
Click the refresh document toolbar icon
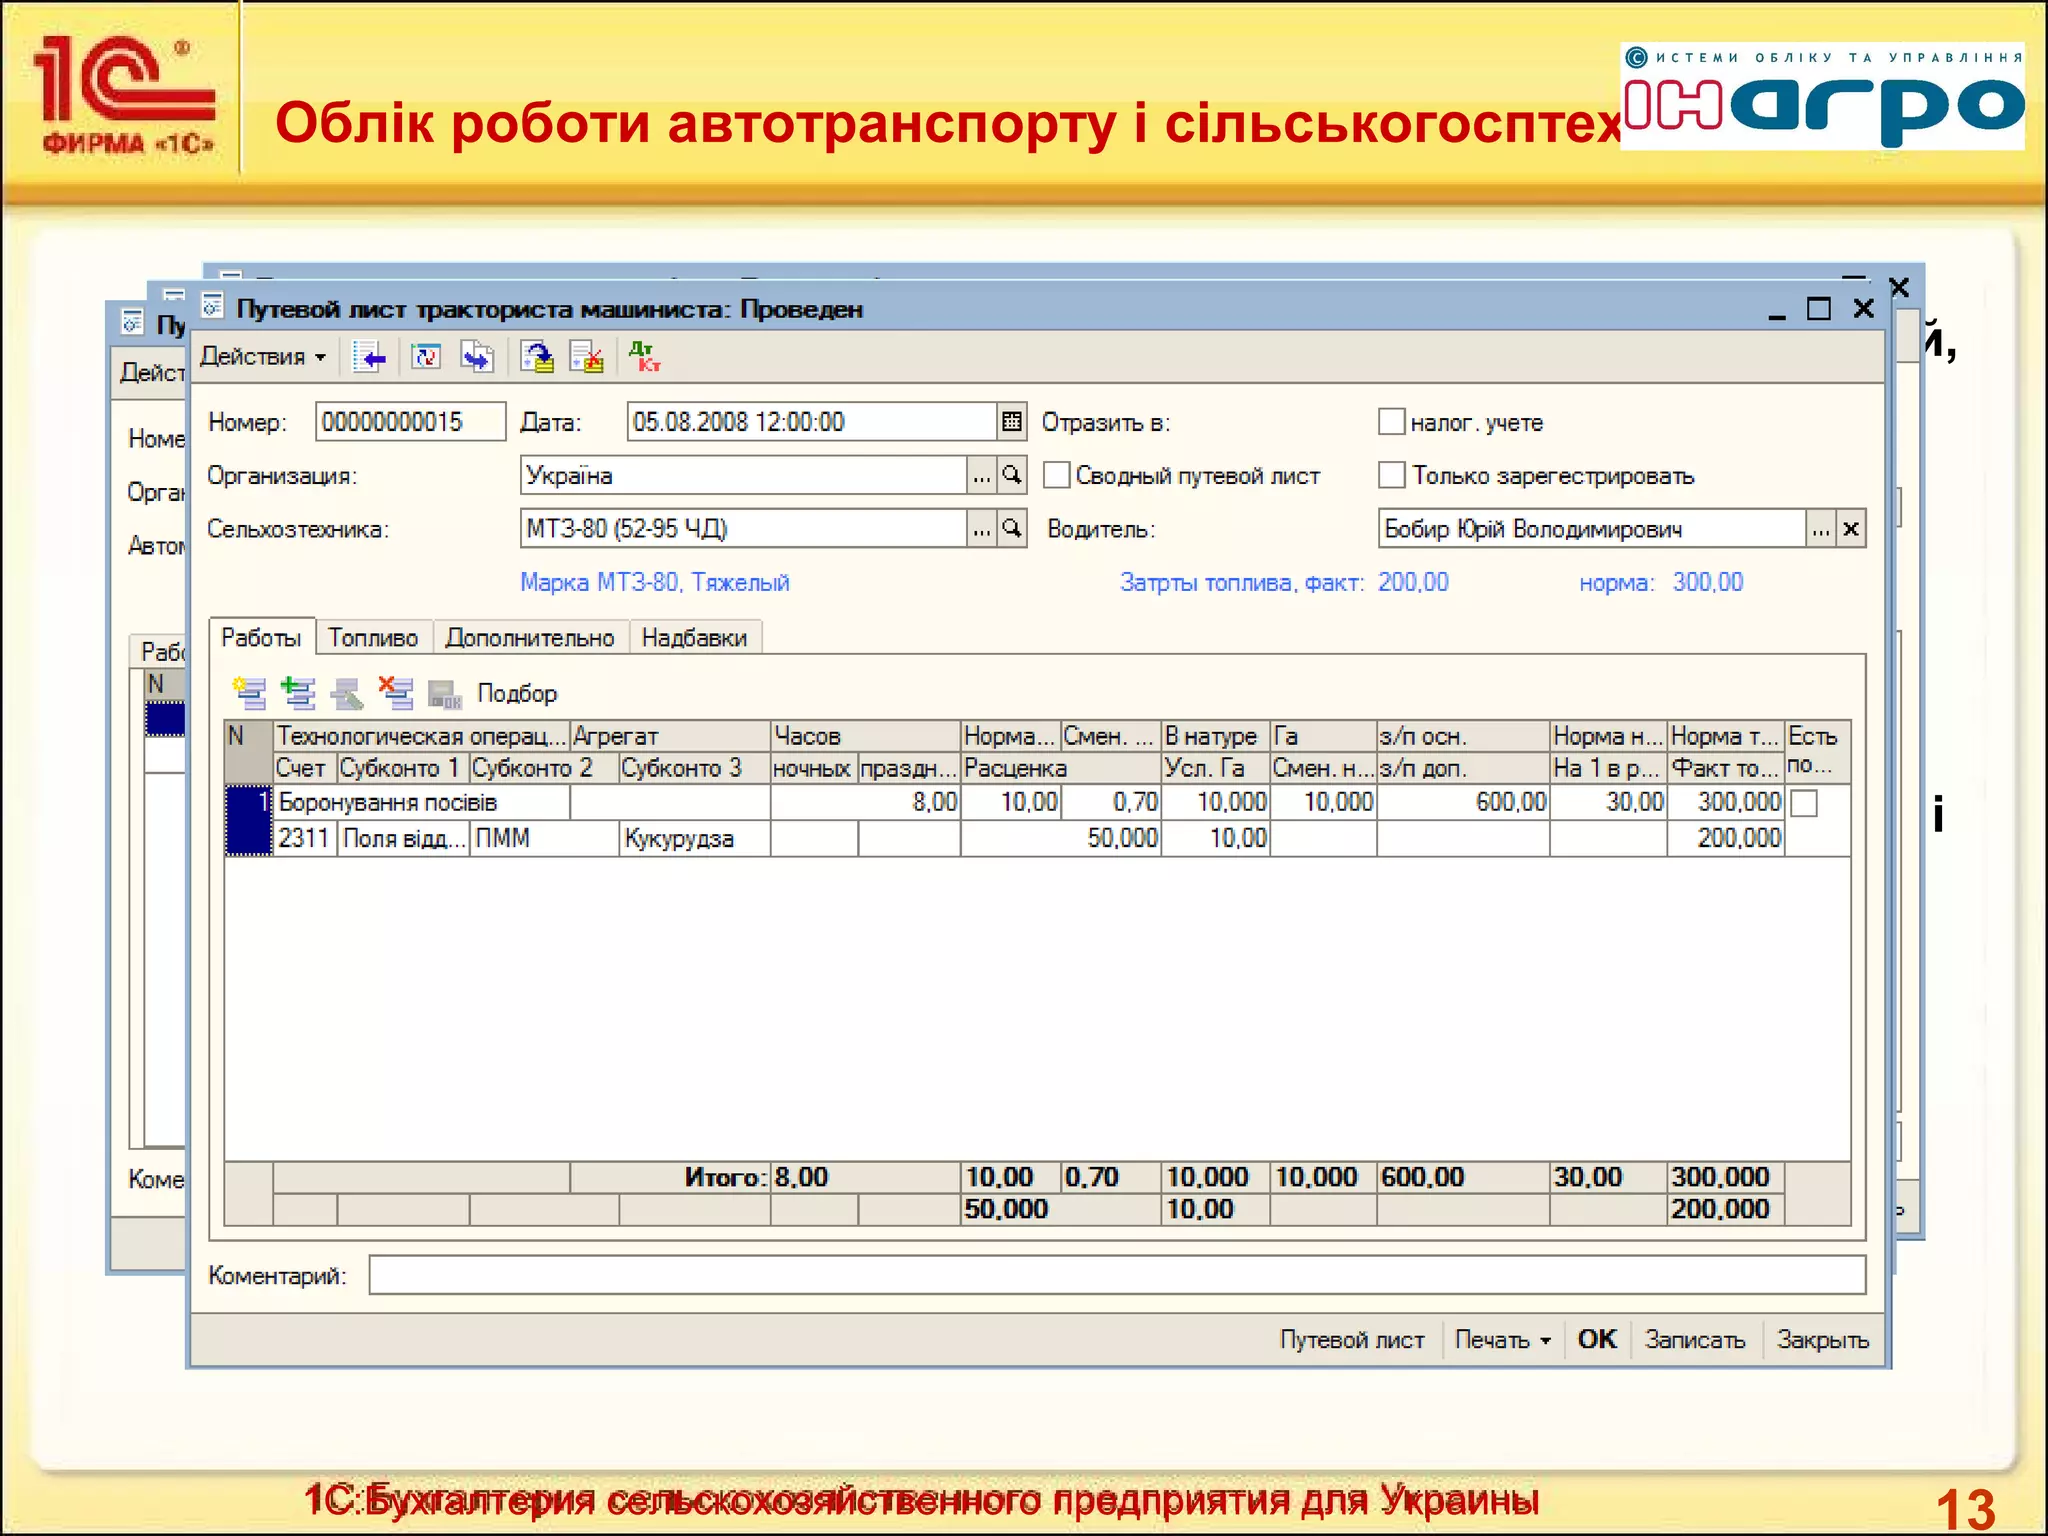pos(427,357)
